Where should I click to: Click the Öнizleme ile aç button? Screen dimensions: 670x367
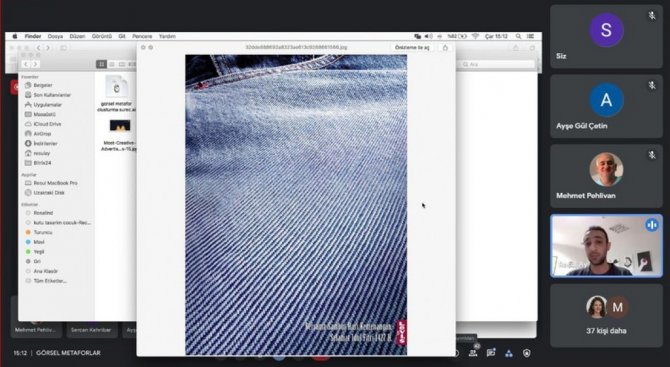tap(412, 47)
